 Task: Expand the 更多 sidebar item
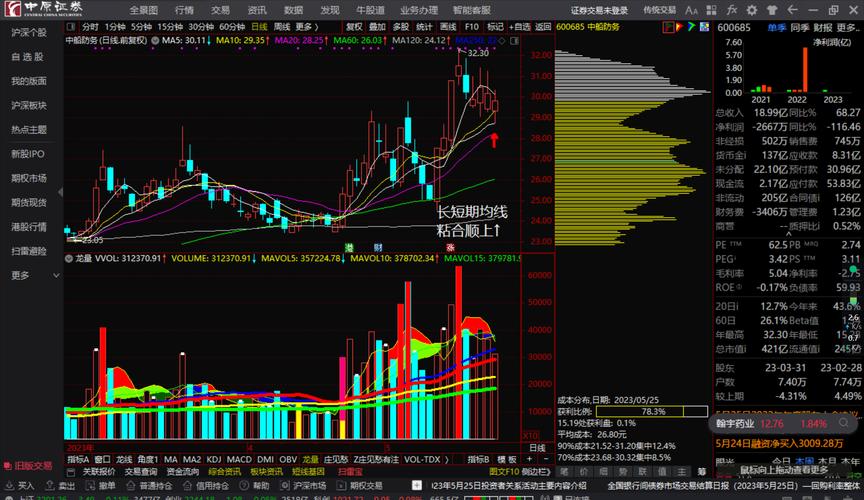(x=22, y=275)
